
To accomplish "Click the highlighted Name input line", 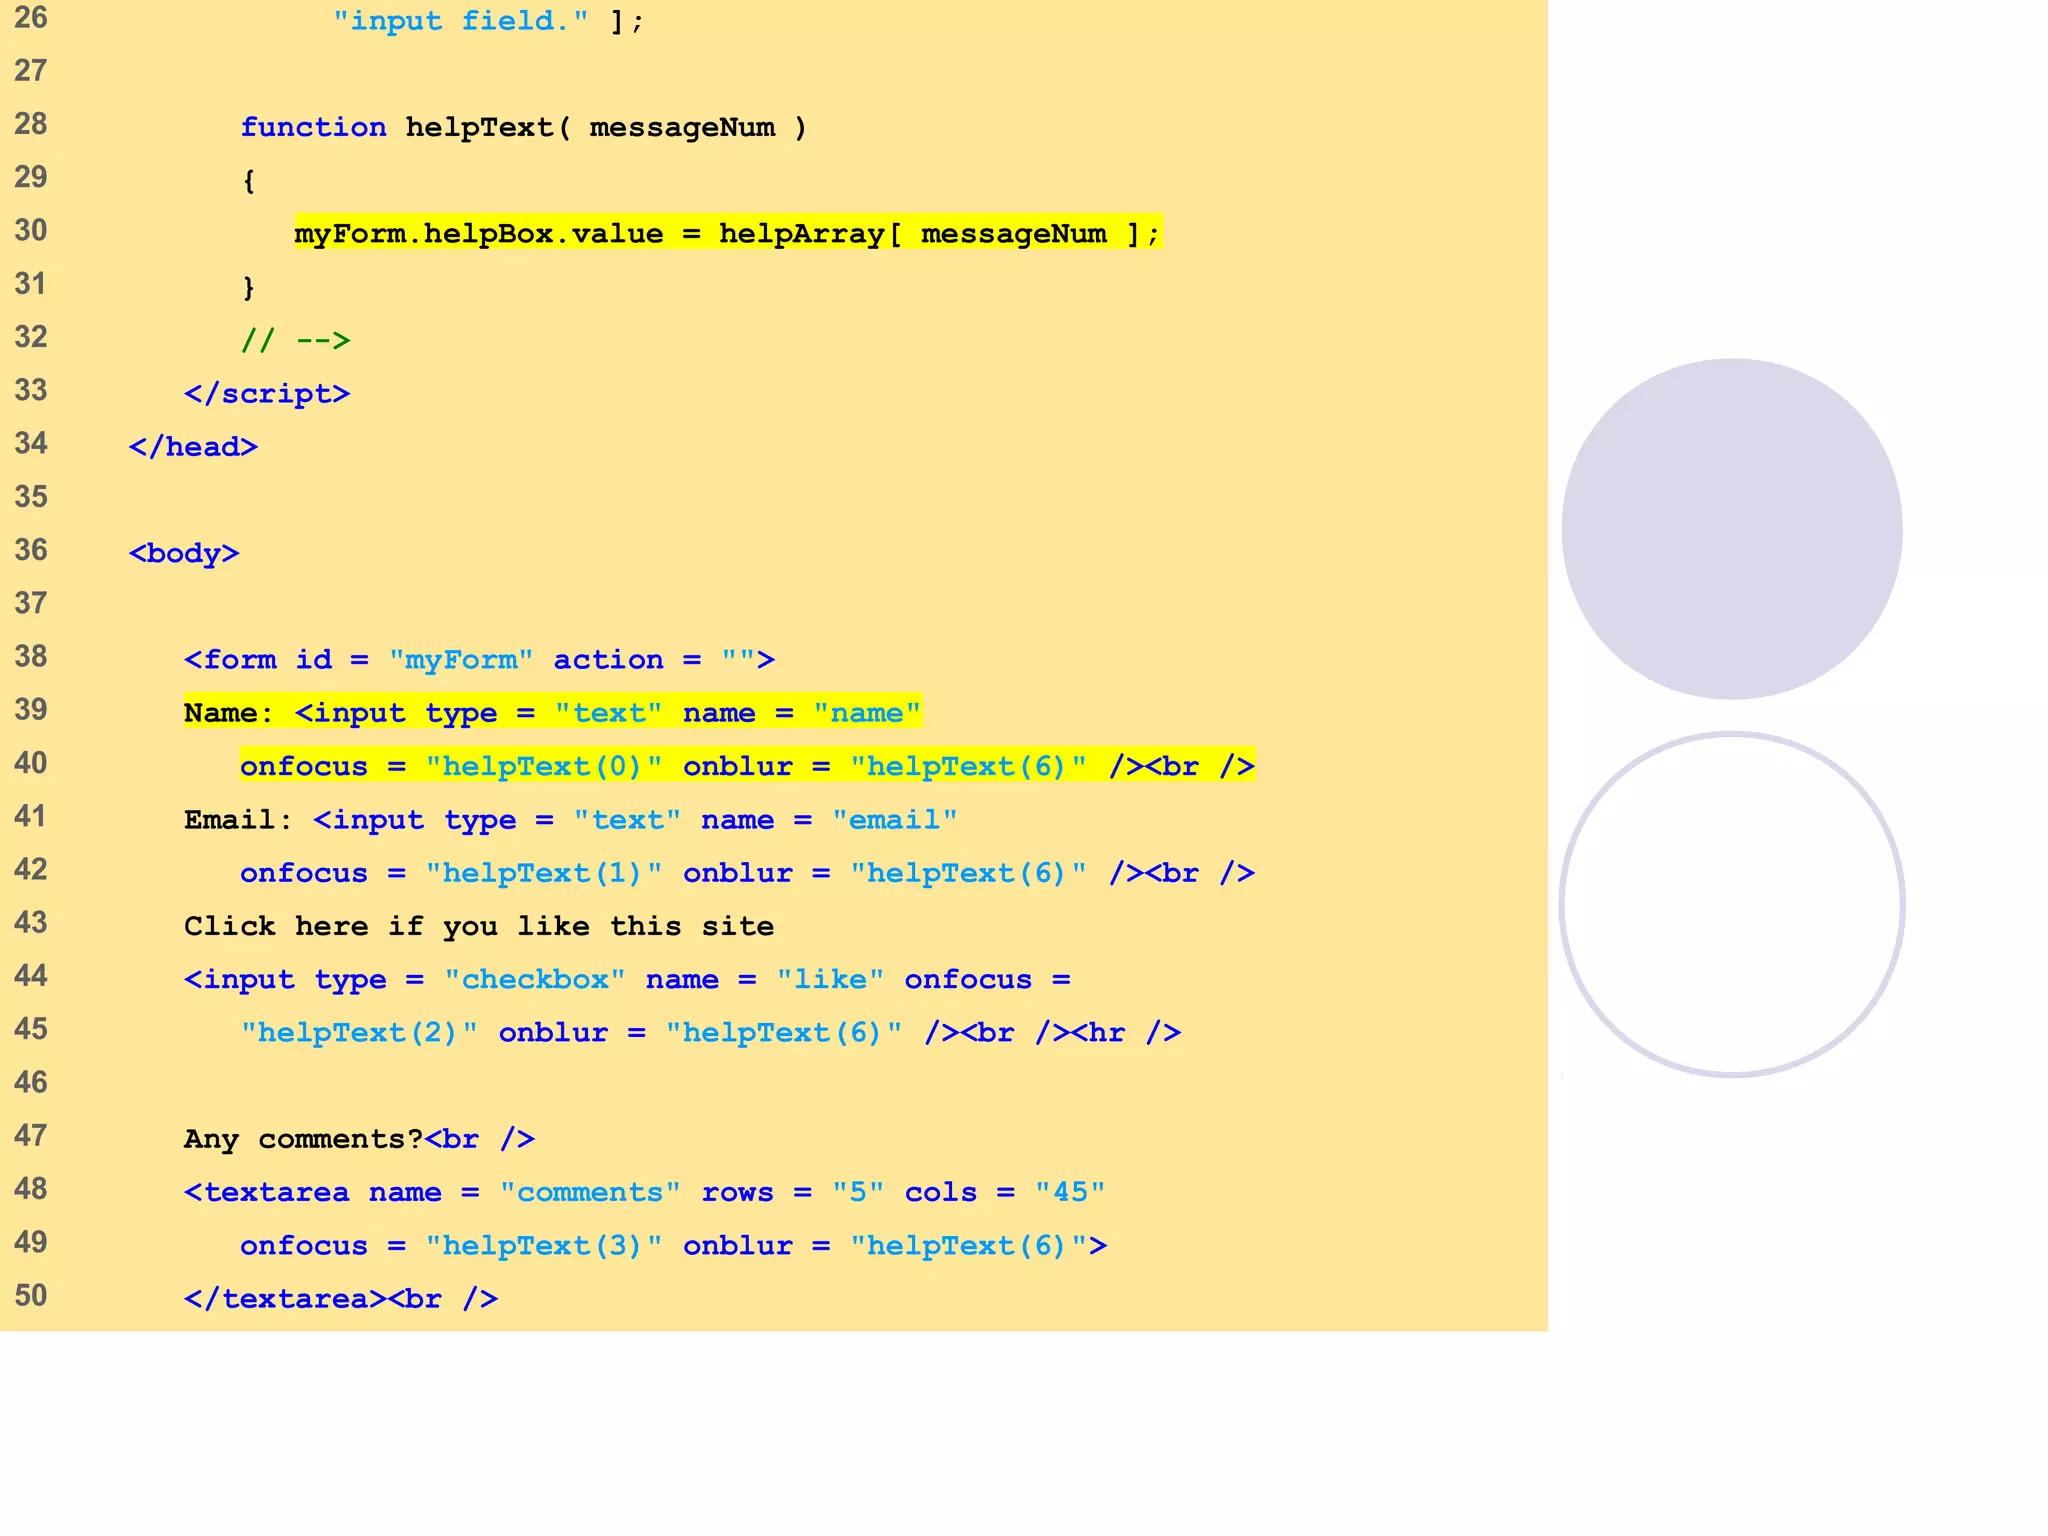I will coord(551,713).
